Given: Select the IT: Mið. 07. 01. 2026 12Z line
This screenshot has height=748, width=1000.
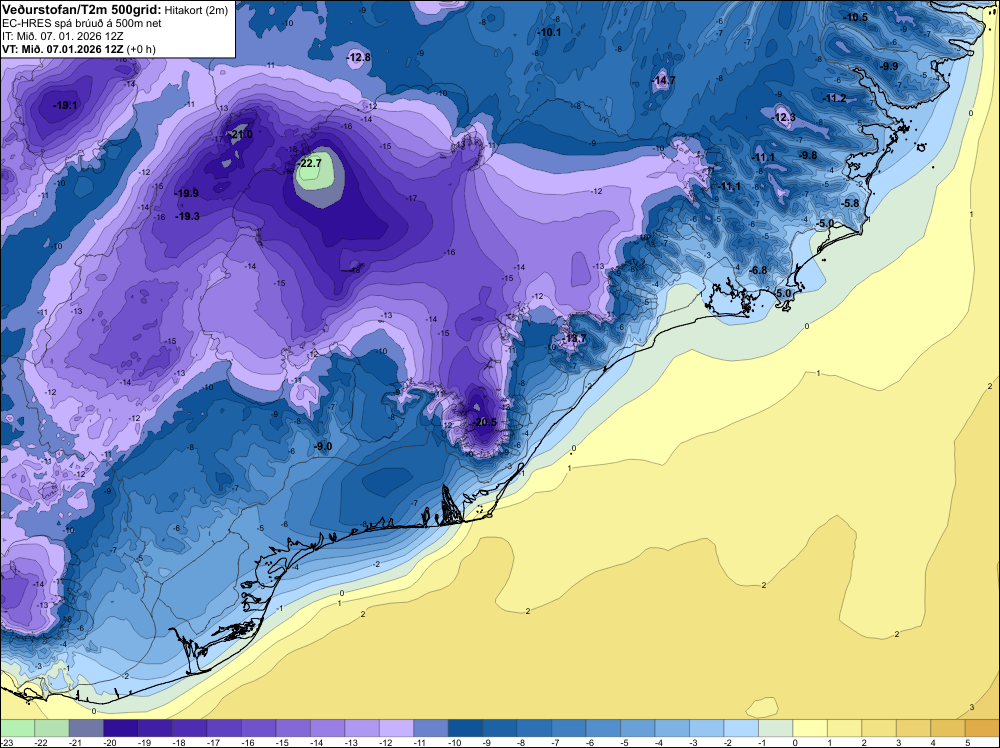Looking at the screenshot, I should point(62,36).
